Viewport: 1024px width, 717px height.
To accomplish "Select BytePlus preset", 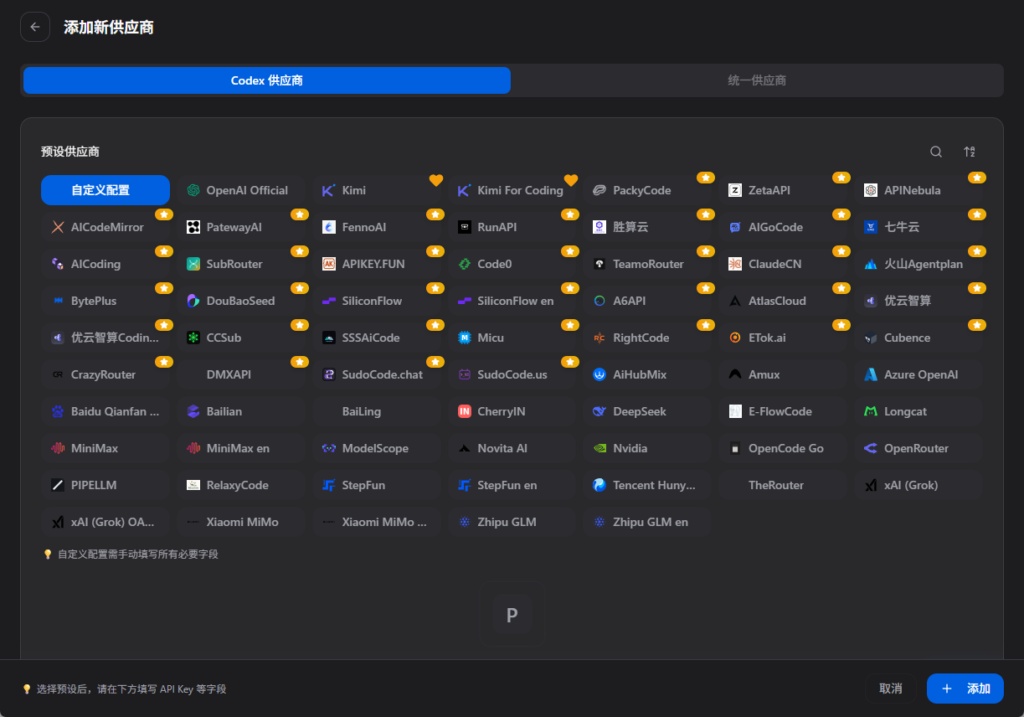I will tap(105, 300).
